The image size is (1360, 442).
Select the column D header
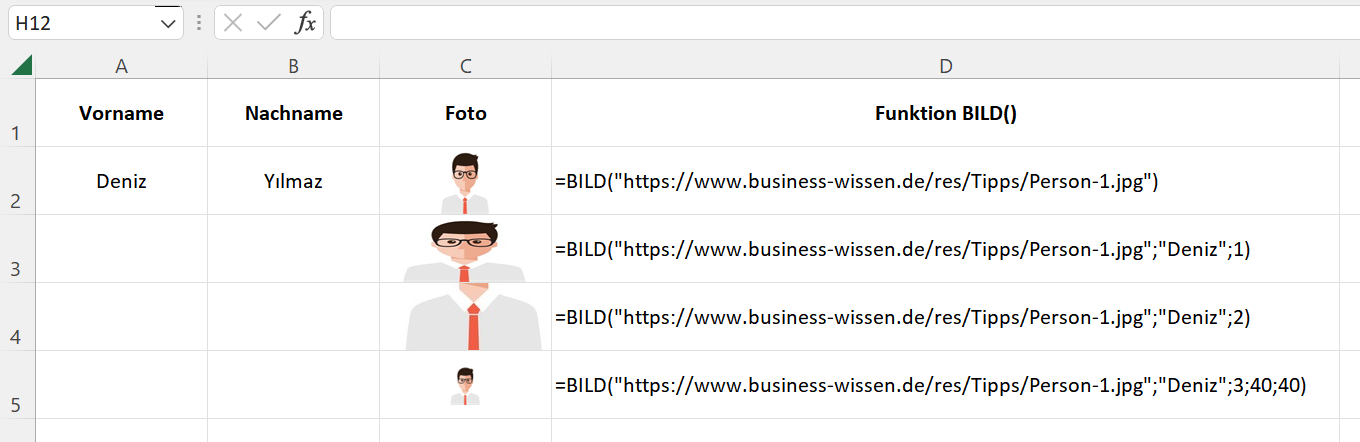pyautogui.click(x=946, y=66)
